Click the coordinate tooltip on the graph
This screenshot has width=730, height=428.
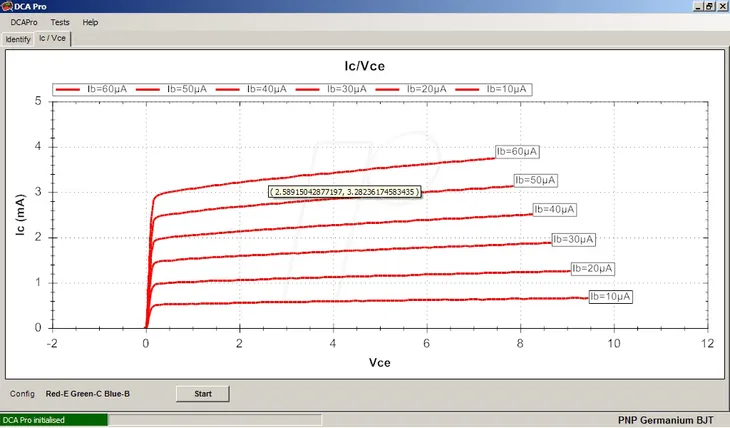tap(345, 192)
